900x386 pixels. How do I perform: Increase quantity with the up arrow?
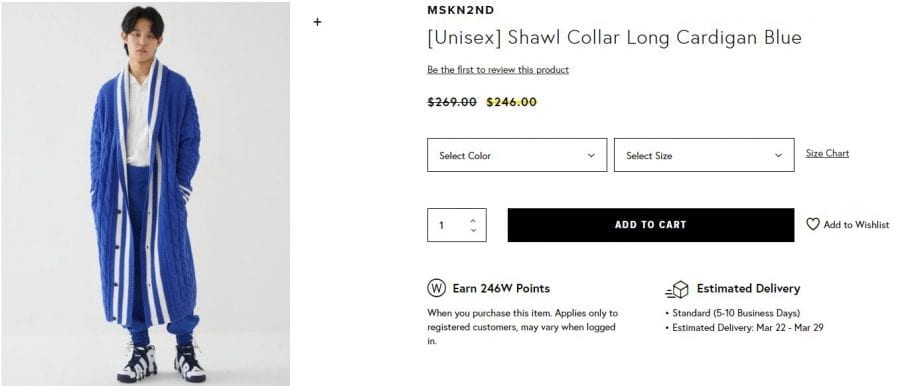click(473, 220)
